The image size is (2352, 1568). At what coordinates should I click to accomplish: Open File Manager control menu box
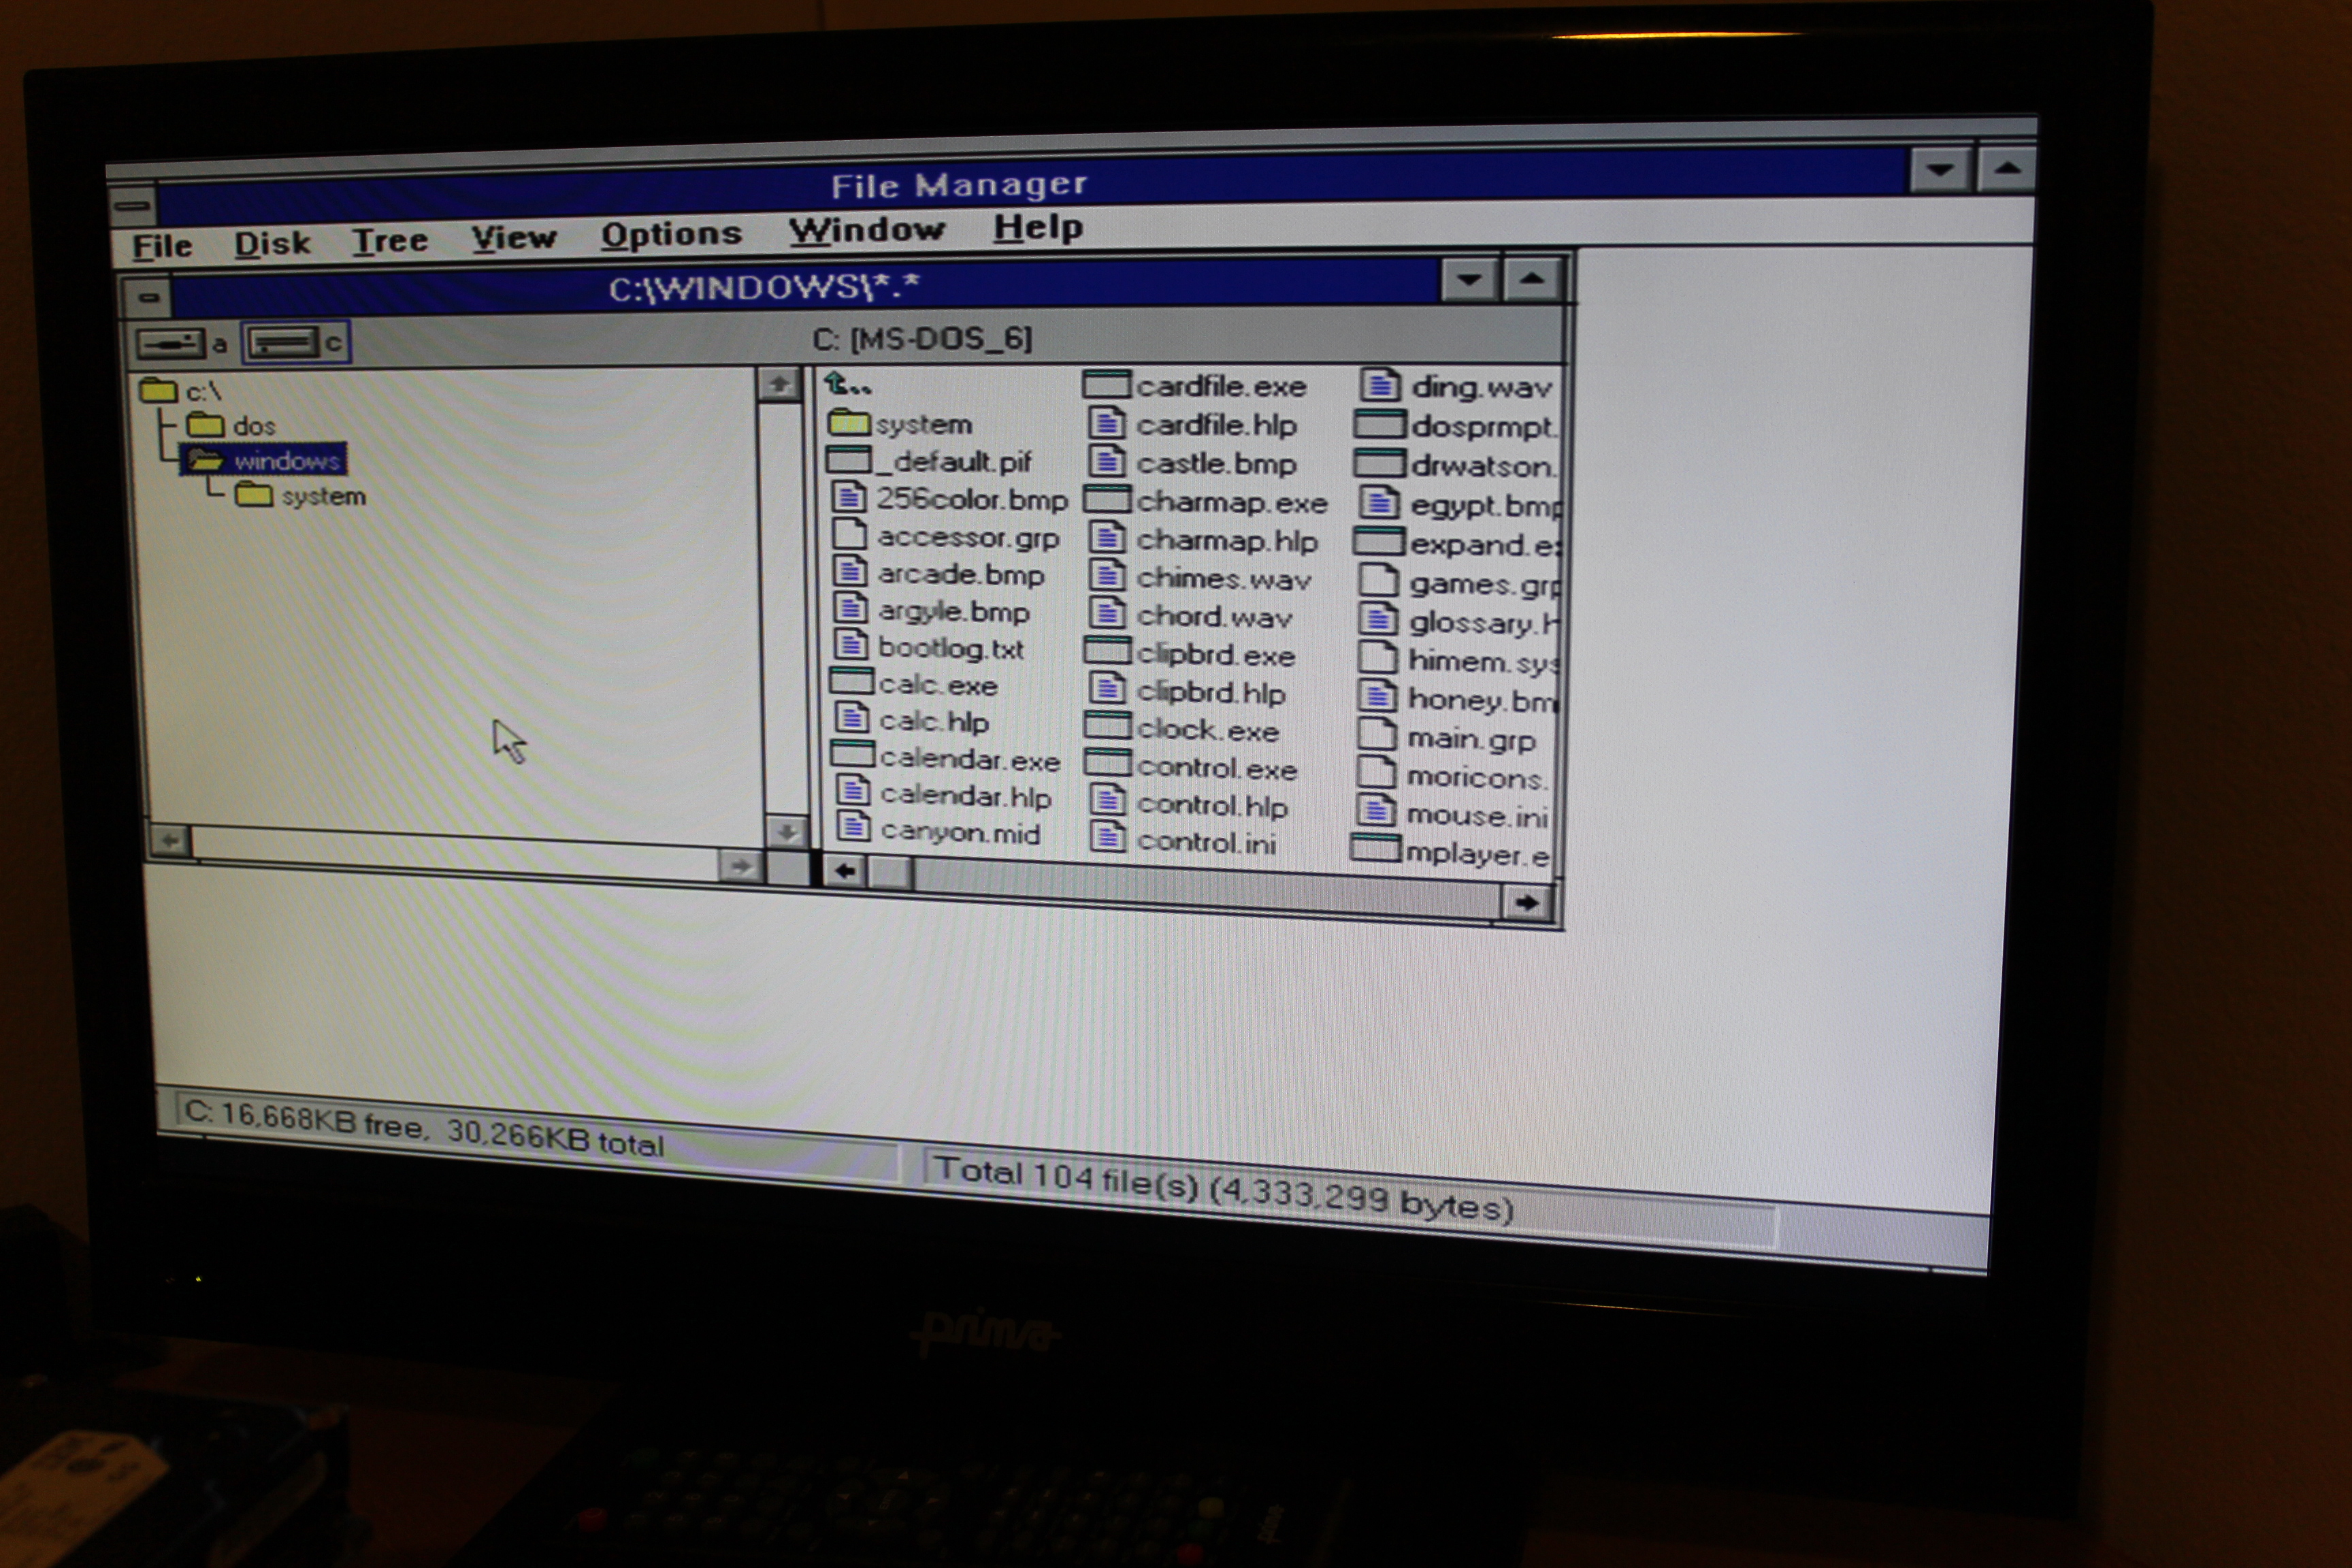[132, 207]
